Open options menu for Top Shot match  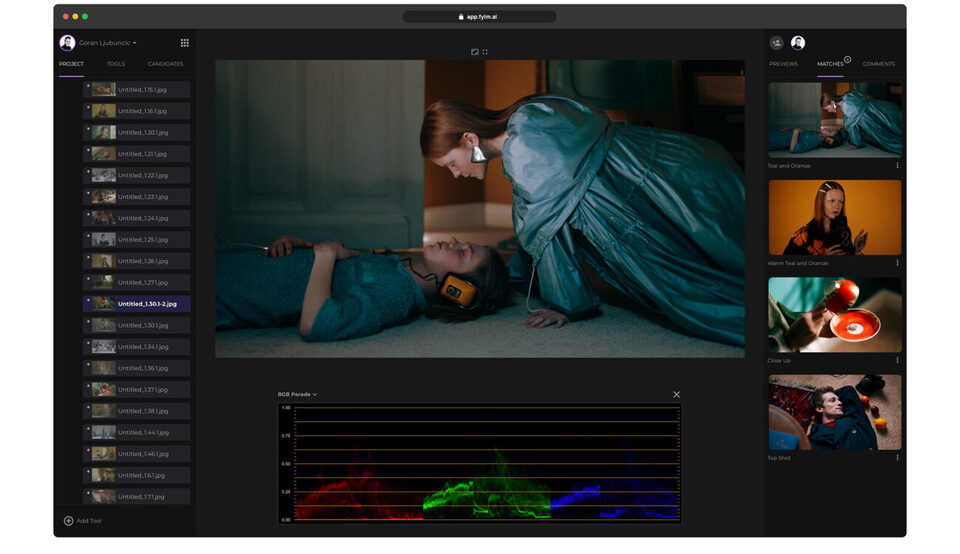(x=897, y=458)
